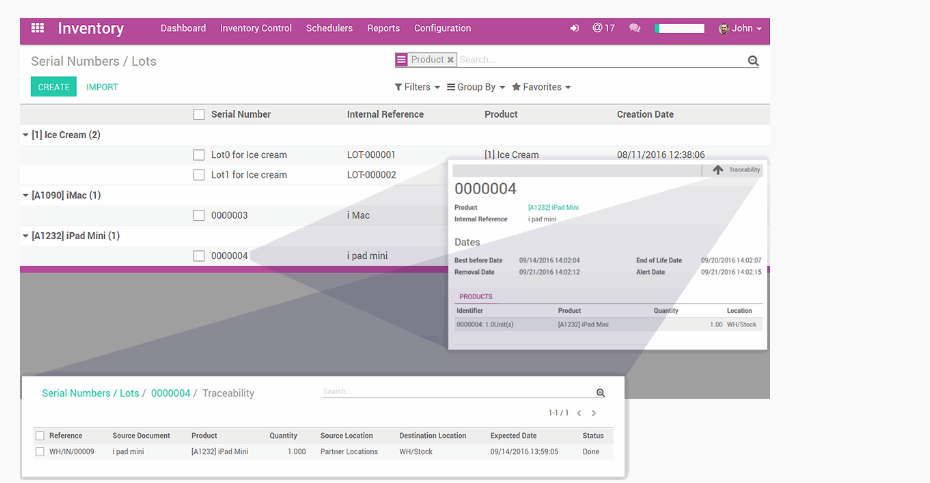Viewport: 930px width, 483px height.
Task: Click the WH/IN/00009 reference cell
Action: [72, 452]
